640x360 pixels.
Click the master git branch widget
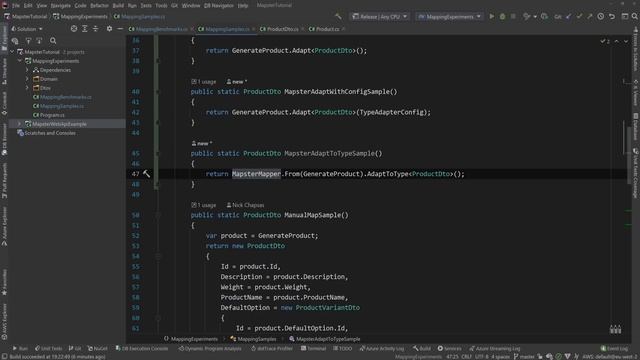tap(524, 357)
